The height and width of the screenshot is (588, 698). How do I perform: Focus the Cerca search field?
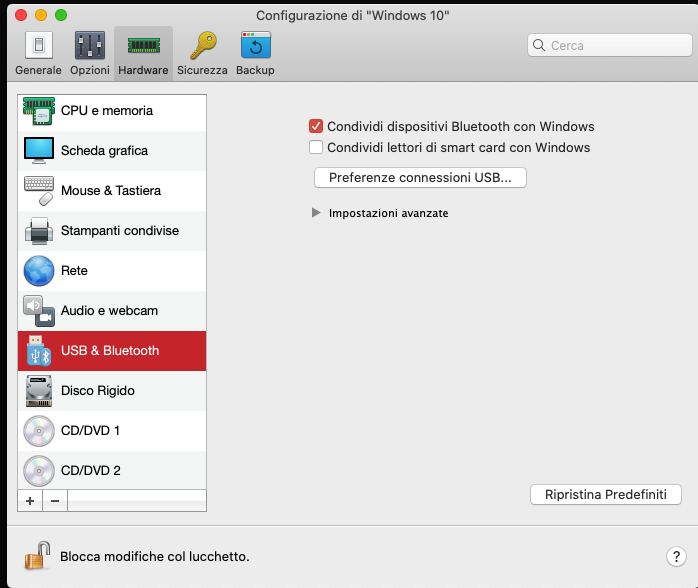(610, 45)
